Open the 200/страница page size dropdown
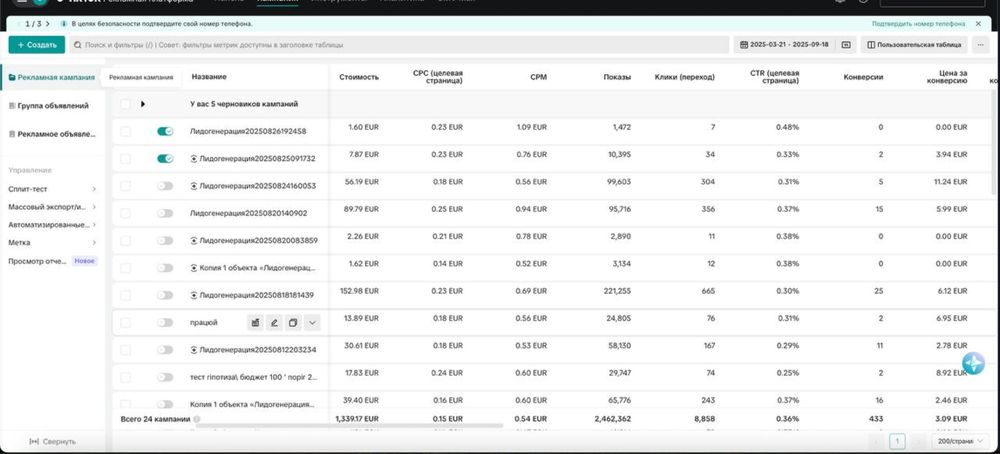This screenshot has height=454, width=1000. tap(960, 441)
